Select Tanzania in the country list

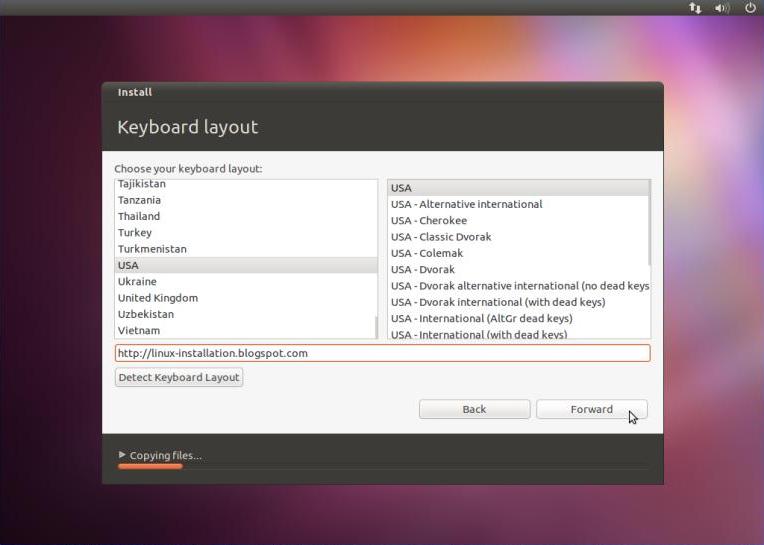coord(246,200)
